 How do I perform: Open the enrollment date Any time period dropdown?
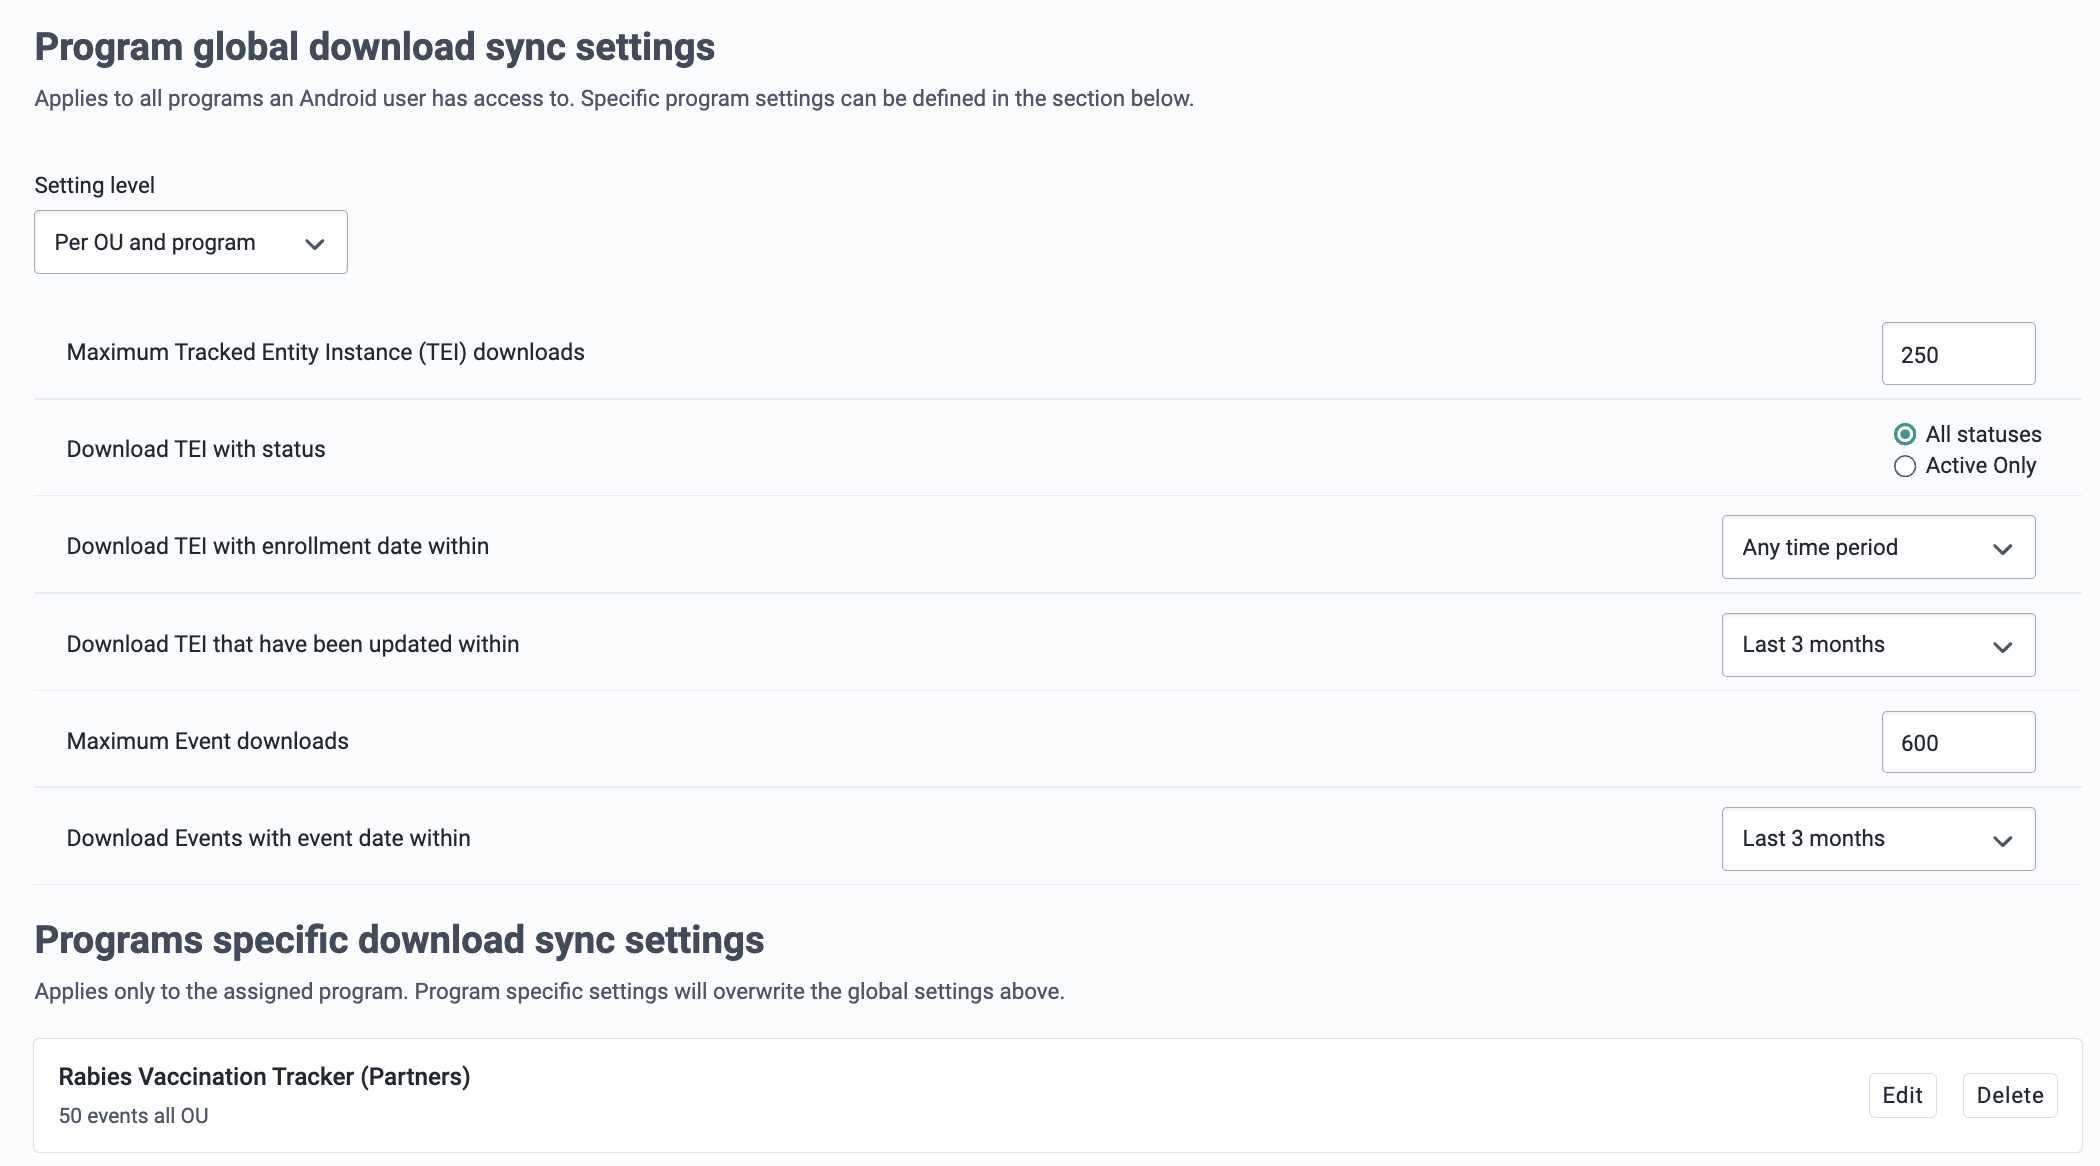[x=1878, y=547]
